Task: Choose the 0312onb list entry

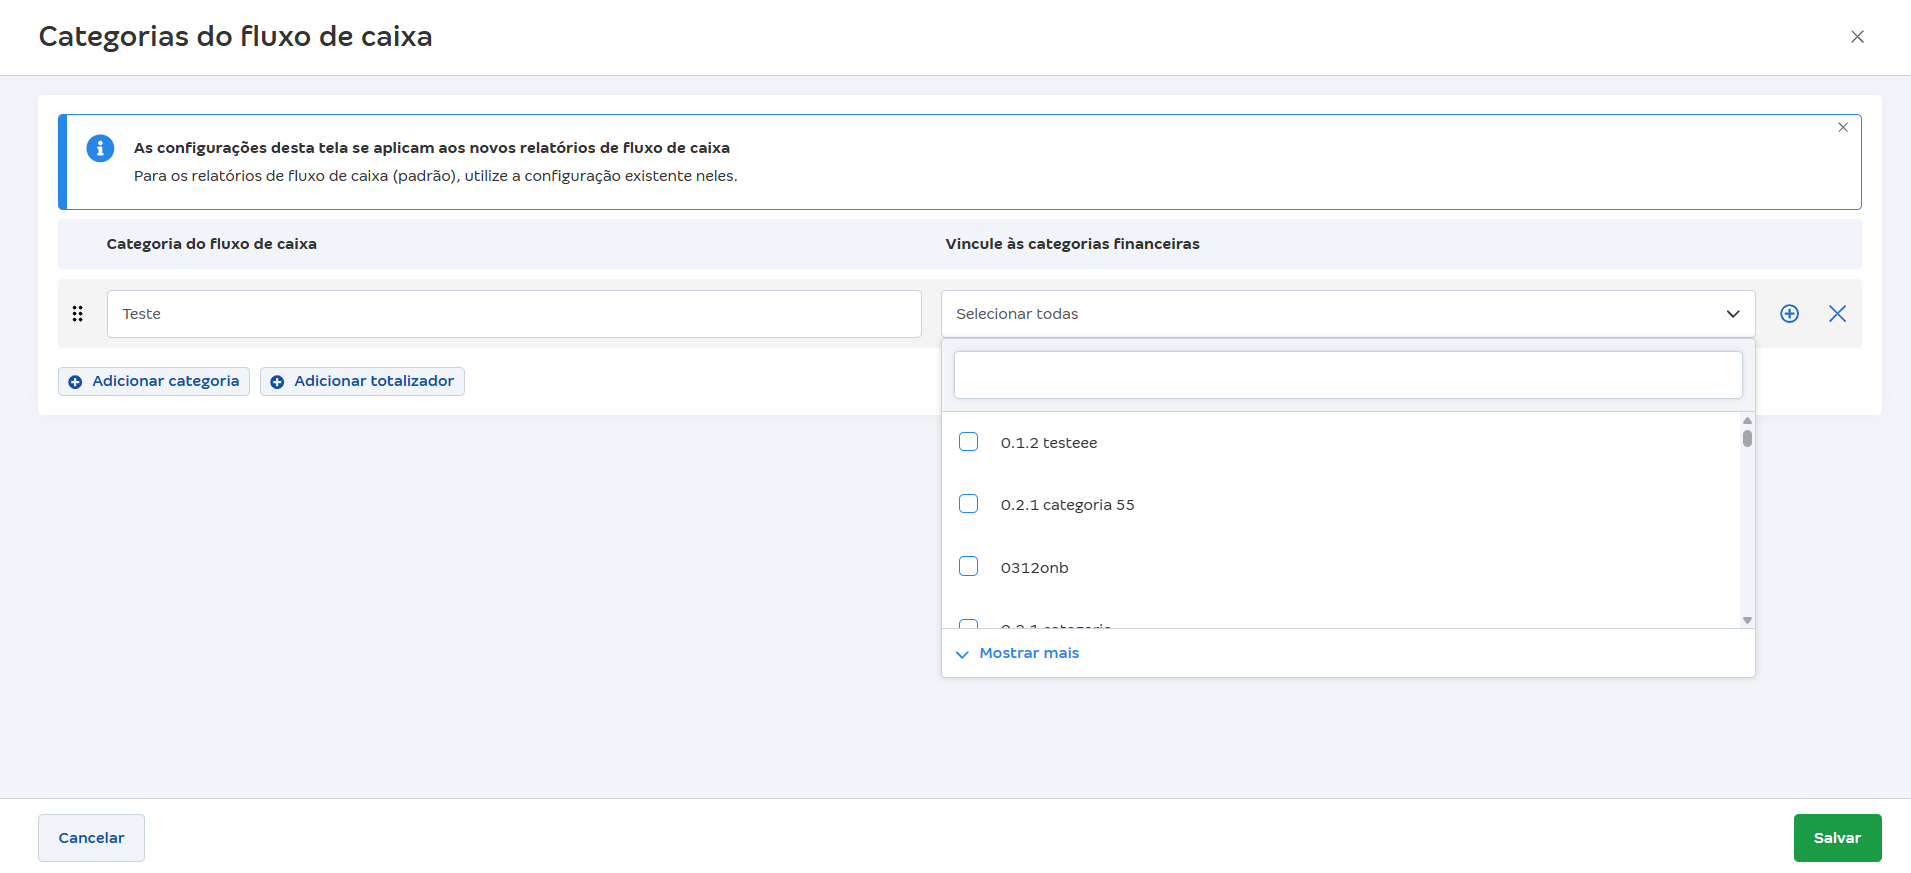Action: 1034,568
